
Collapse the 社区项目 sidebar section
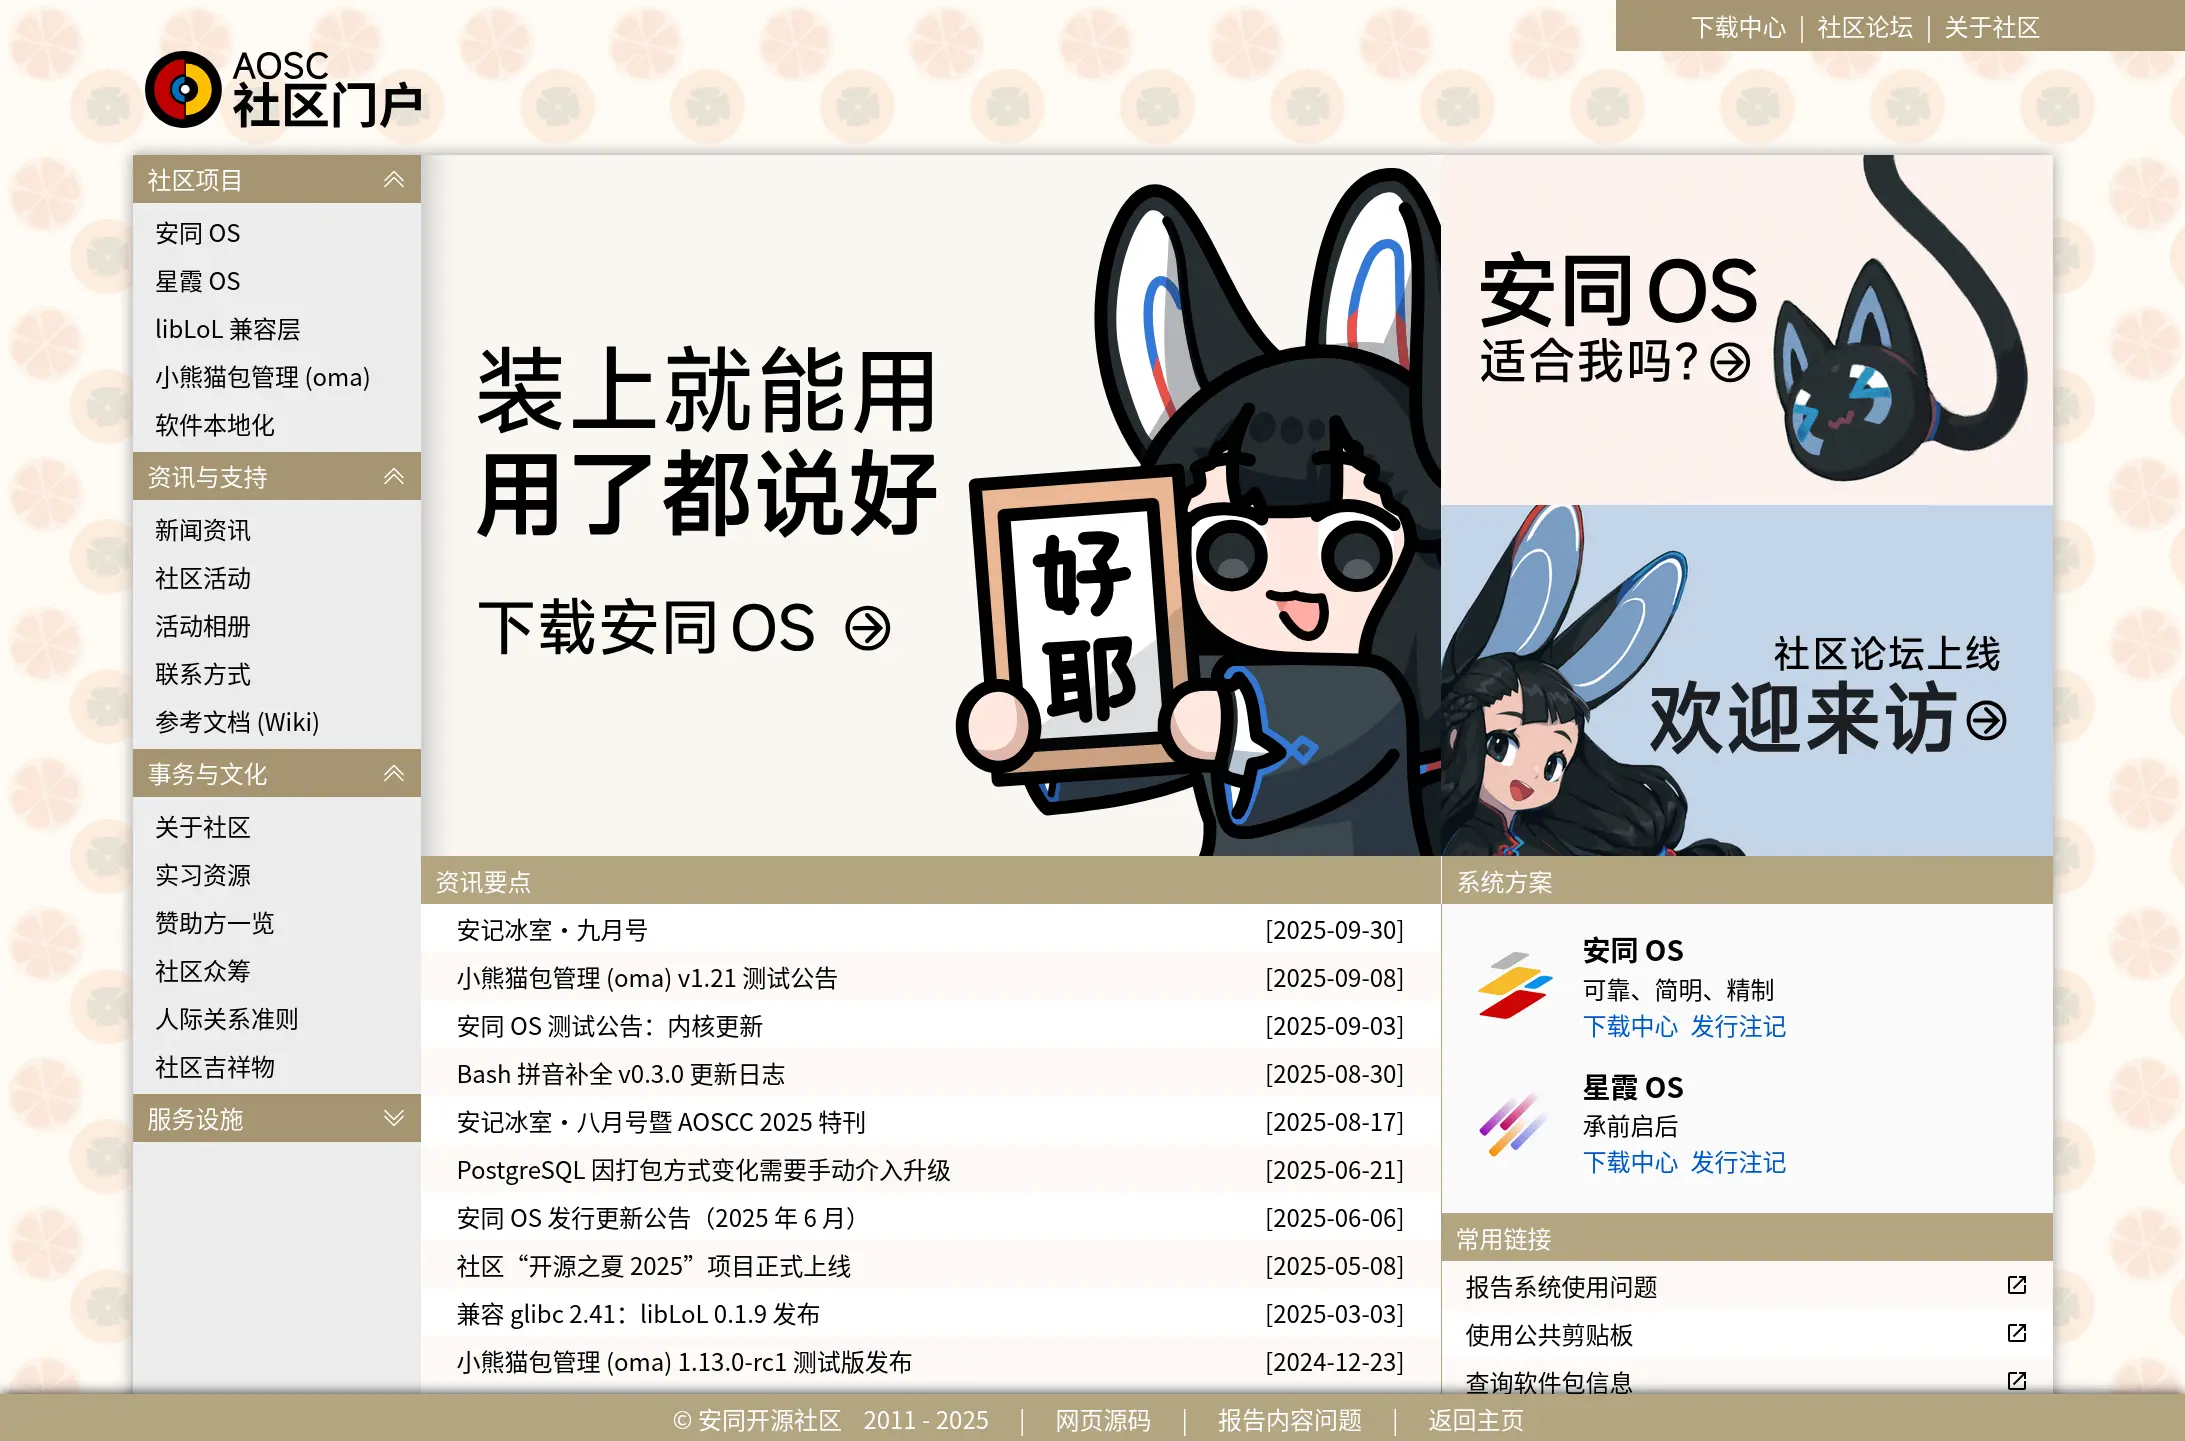pos(394,180)
